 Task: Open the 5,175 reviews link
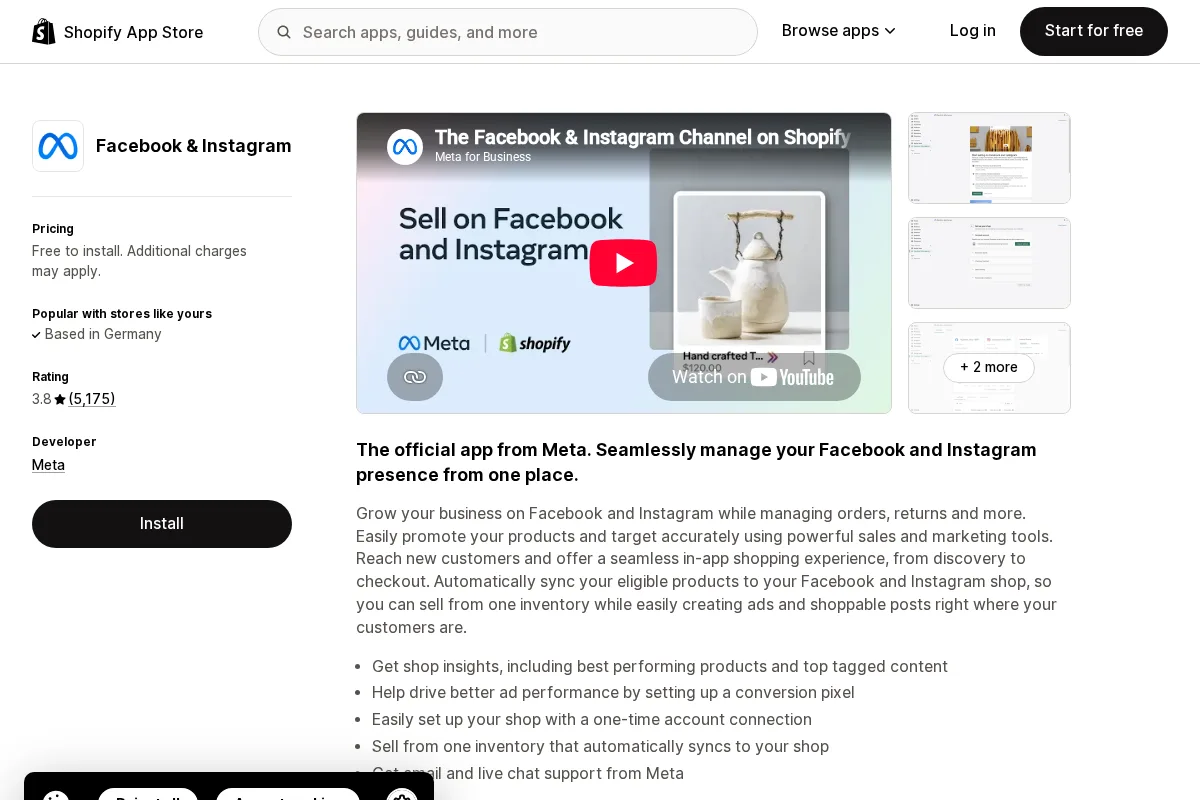pyautogui.click(x=92, y=399)
